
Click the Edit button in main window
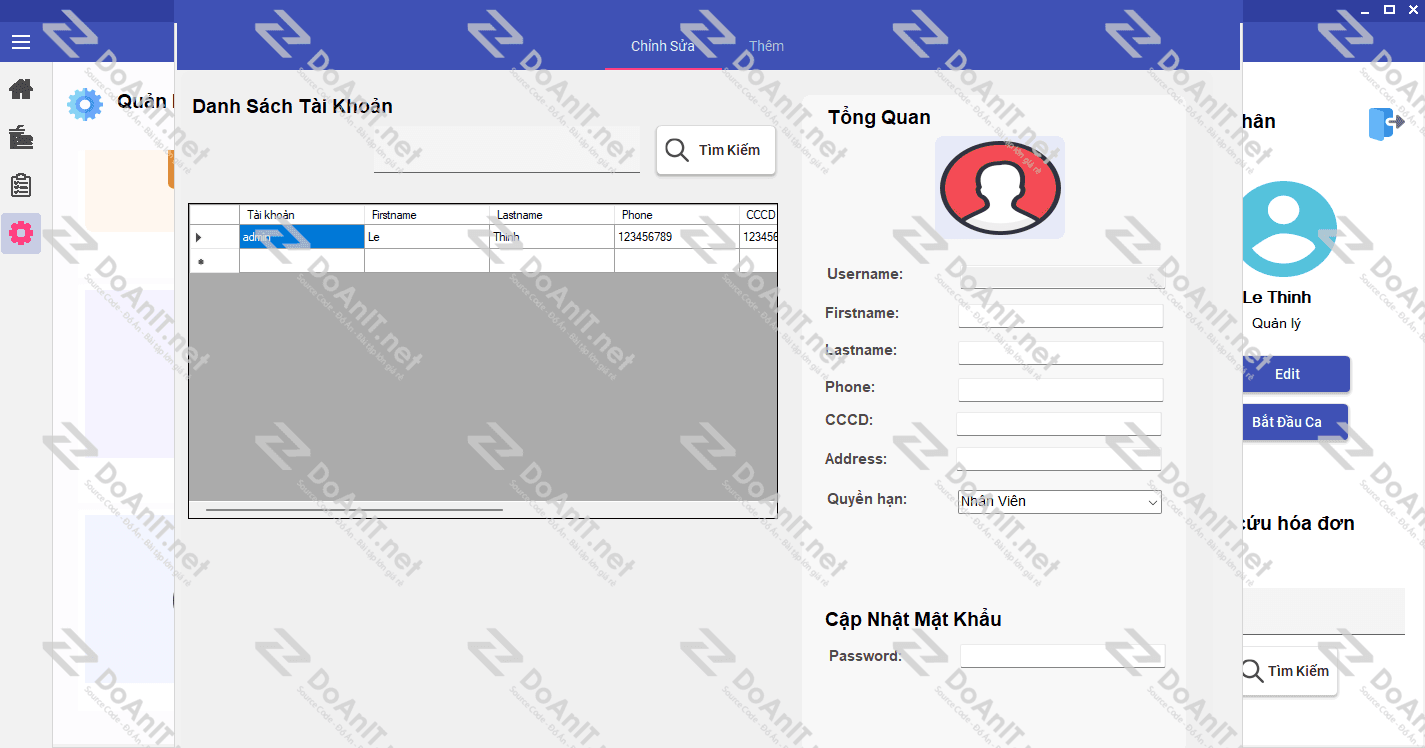point(1295,374)
